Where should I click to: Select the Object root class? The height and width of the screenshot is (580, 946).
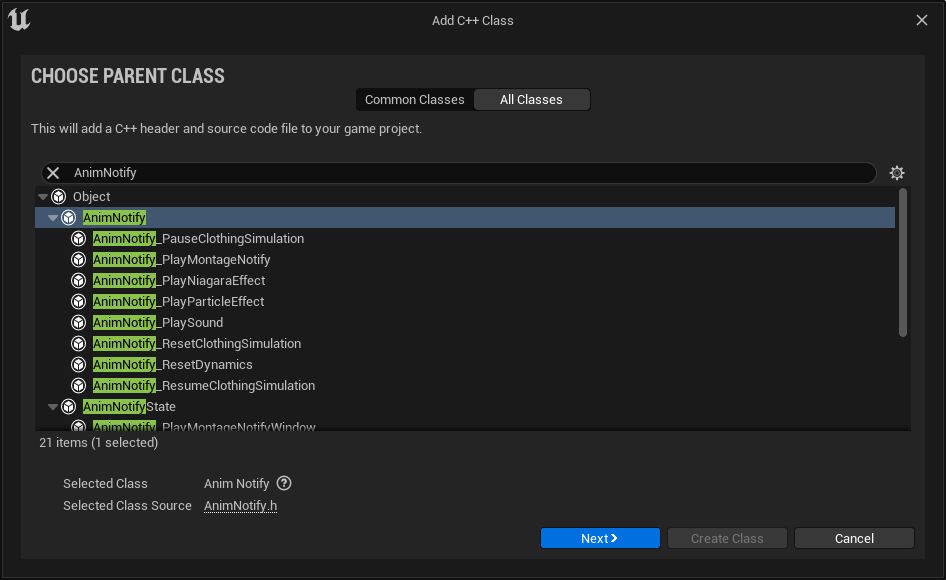coord(465,197)
